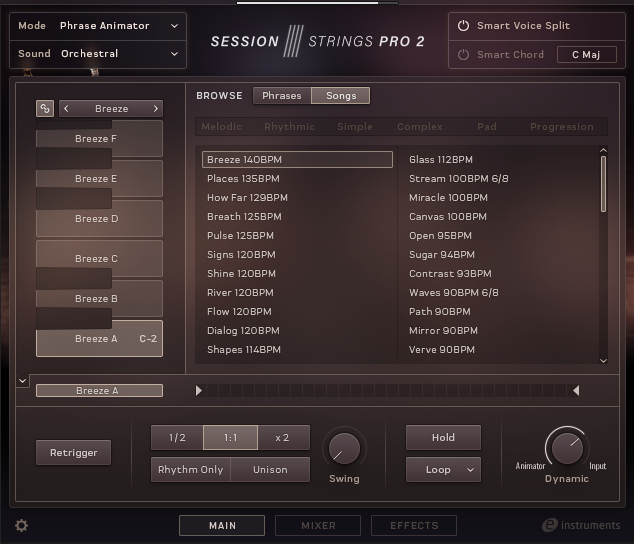Enable Rhythm Only mode
The height and width of the screenshot is (544, 634).
pyautogui.click(x=190, y=470)
